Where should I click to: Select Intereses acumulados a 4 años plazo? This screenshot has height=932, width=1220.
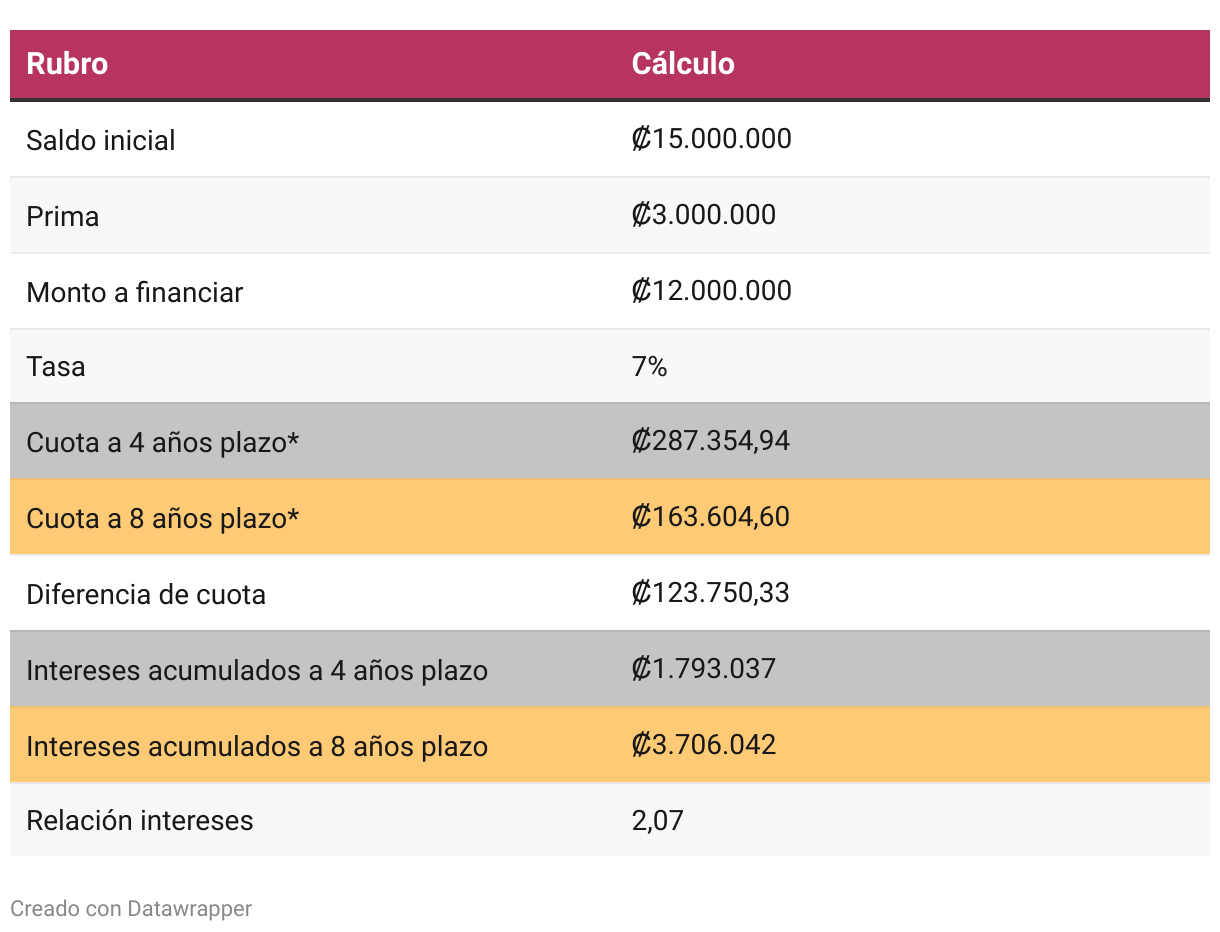click(257, 670)
